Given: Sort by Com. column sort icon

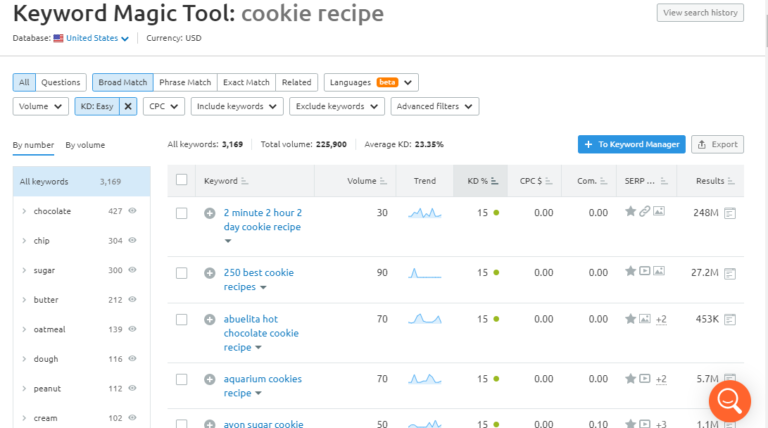Looking at the screenshot, I should pyautogui.click(x=603, y=181).
